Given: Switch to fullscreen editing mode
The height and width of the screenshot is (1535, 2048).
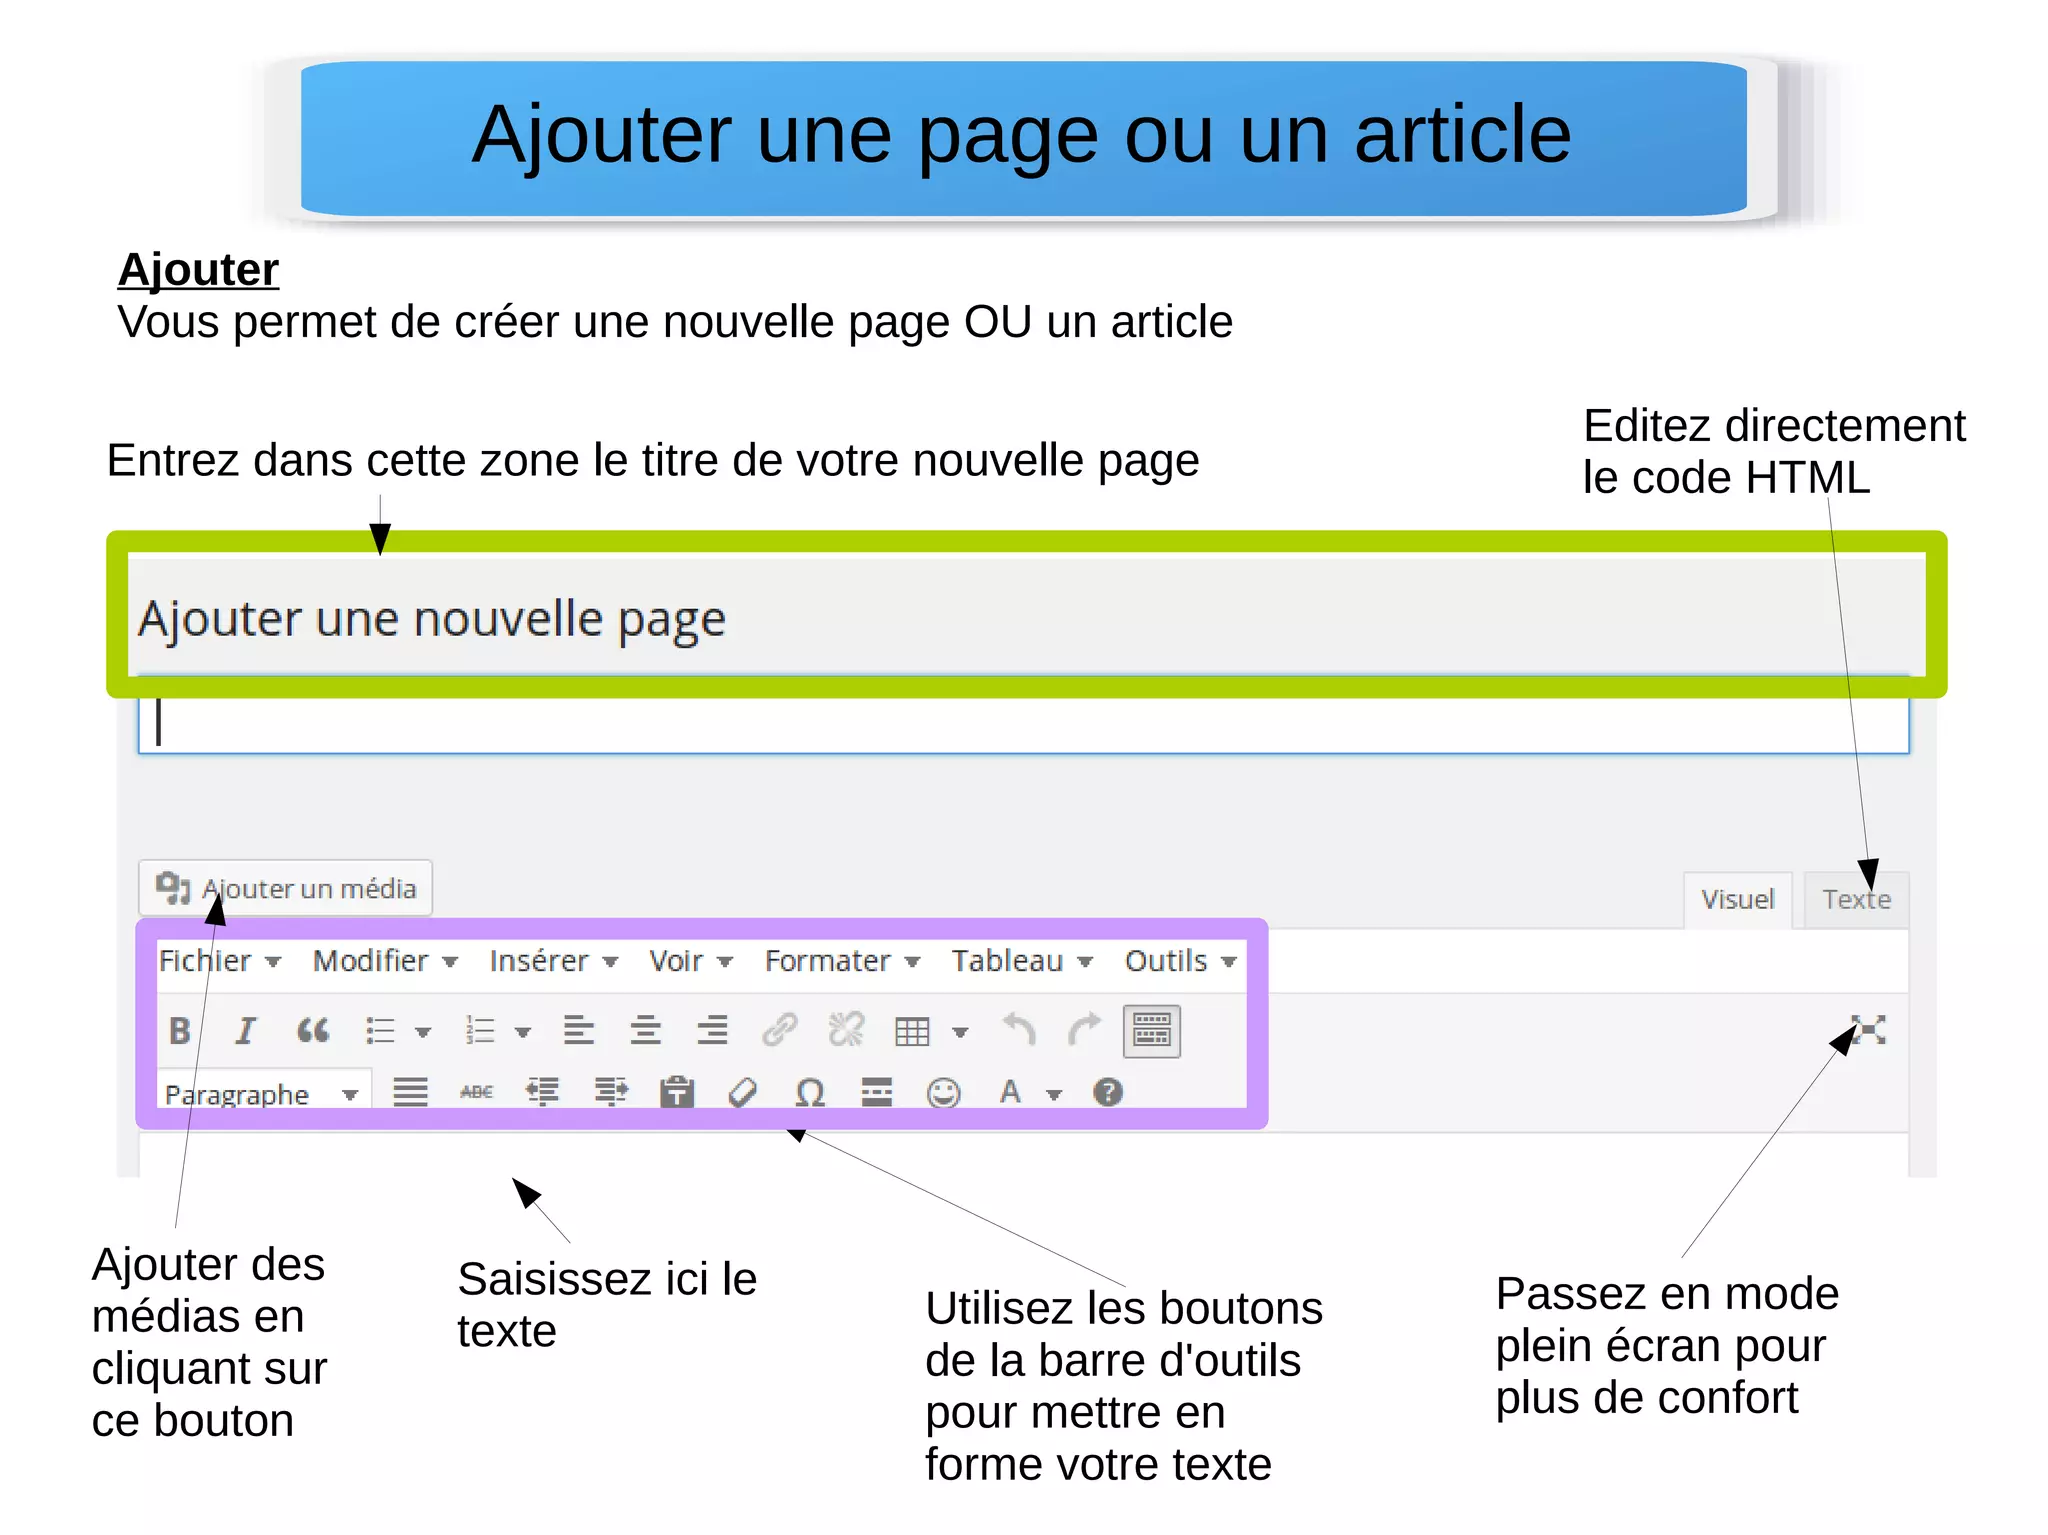Looking at the screenshot, I should tap(1868, 1030).
